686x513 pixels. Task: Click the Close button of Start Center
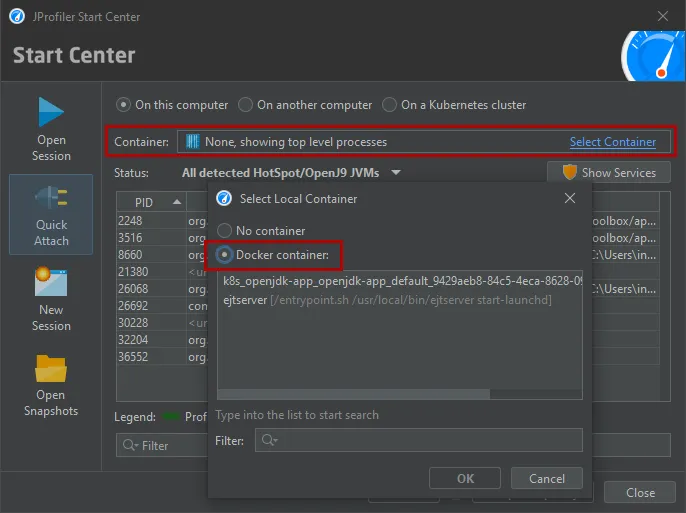pyautogui.click(x=640, y=492)
